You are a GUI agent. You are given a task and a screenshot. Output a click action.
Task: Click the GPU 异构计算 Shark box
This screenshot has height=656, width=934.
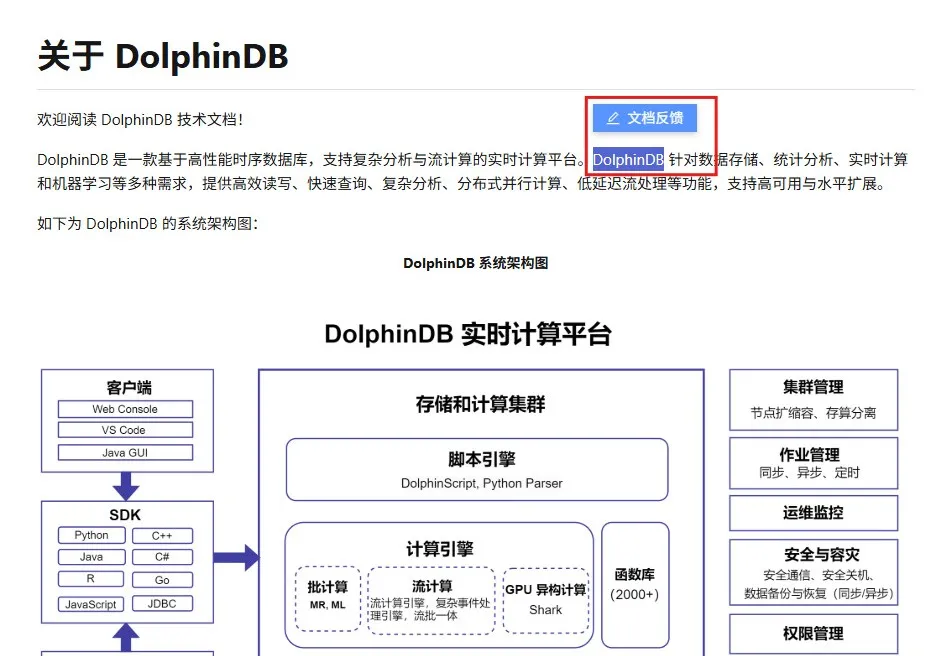(546, 601)
